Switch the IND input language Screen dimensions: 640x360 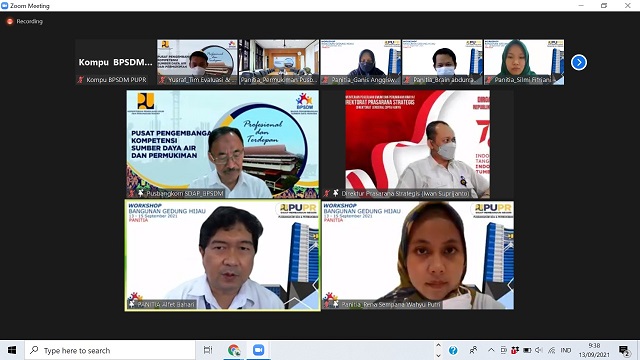[x=566, y=350]
